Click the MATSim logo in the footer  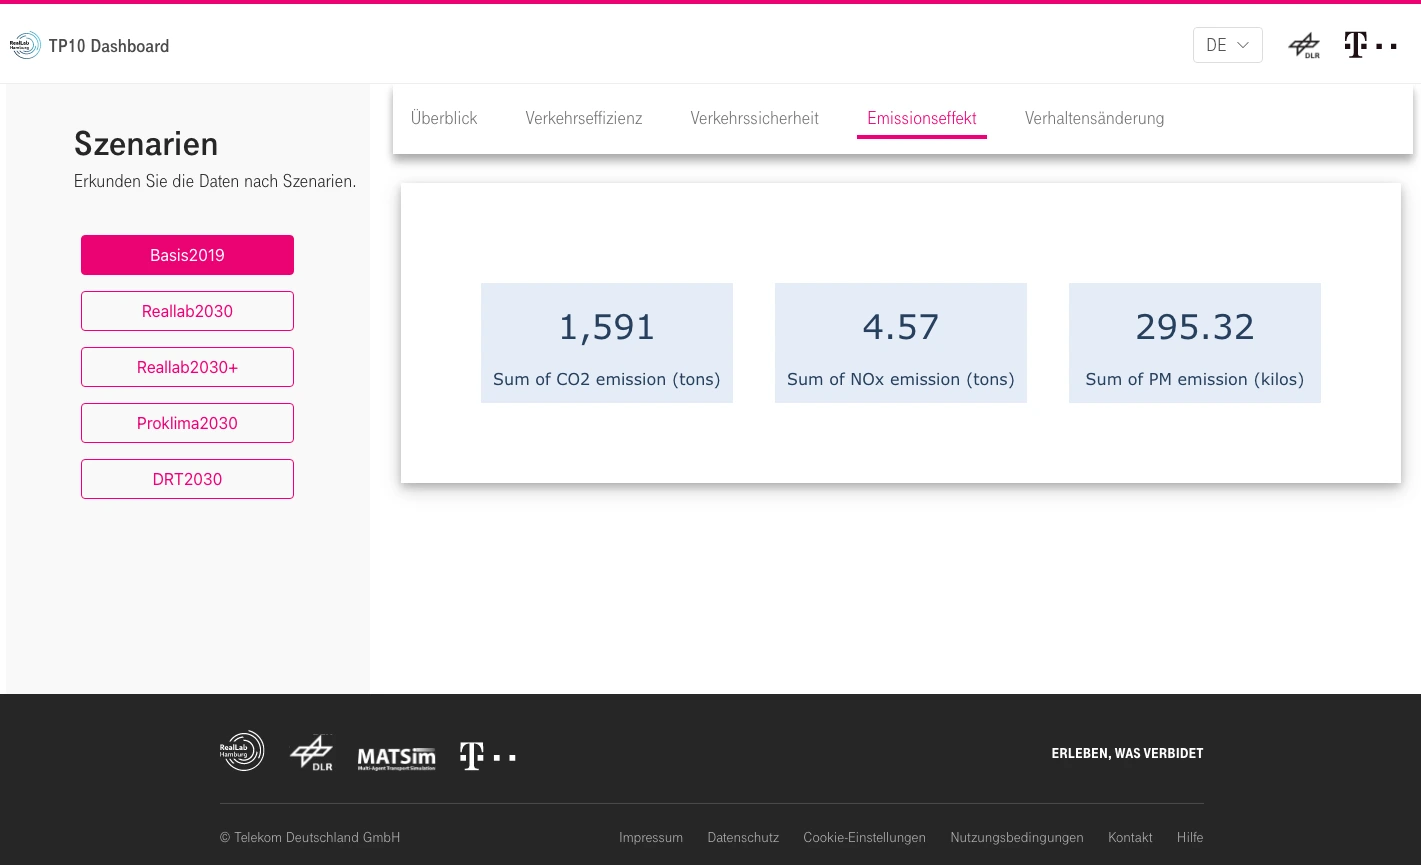click(397, 758)
